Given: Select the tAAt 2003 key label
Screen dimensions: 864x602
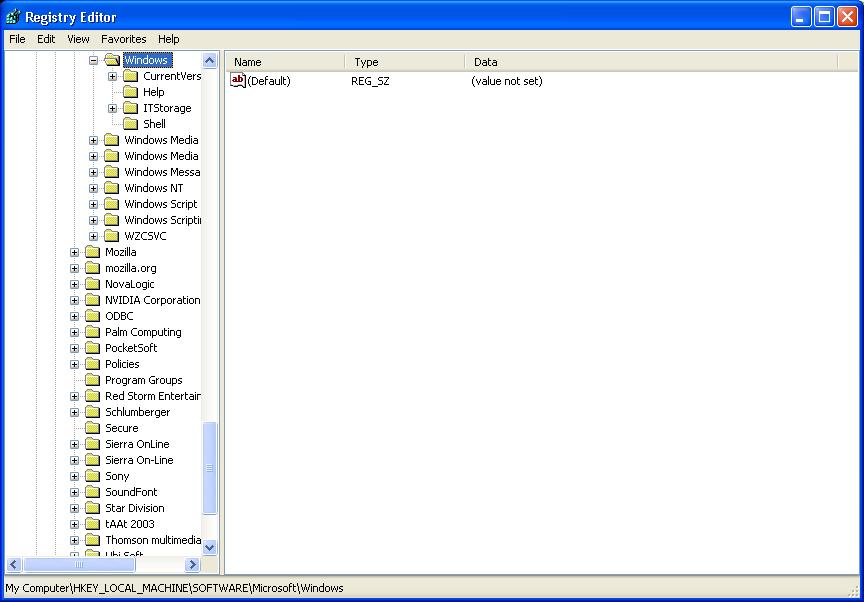Looking at the screenshot, I should [130, 524].
